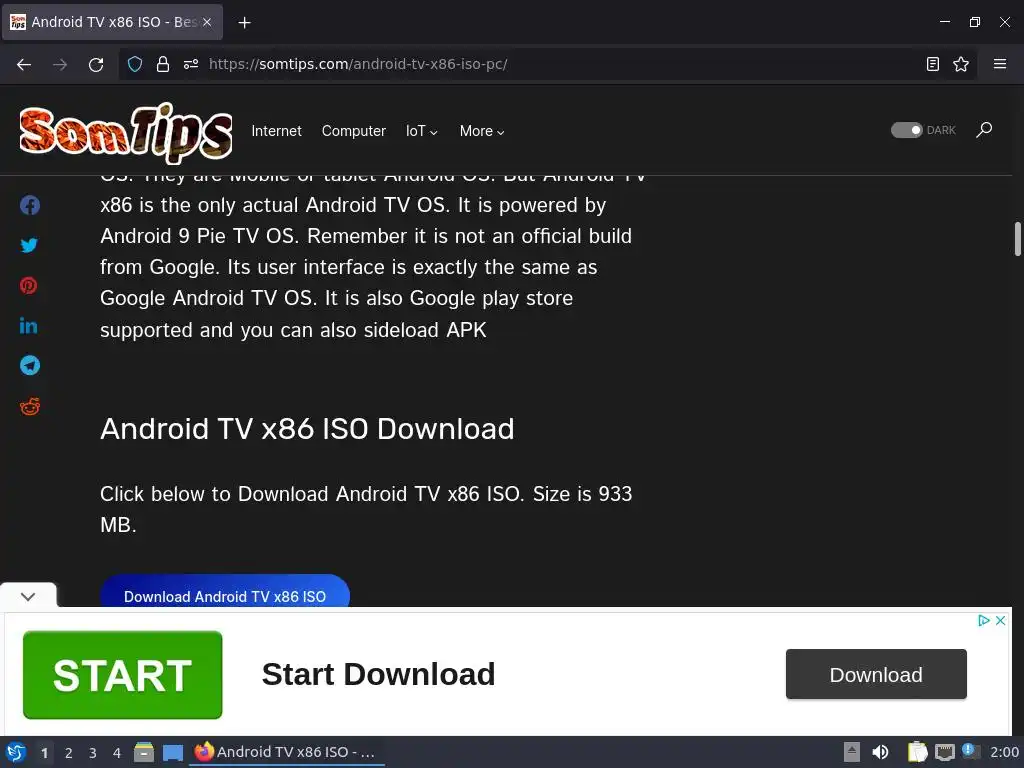Share the article on Reddit

click(29, 406)
